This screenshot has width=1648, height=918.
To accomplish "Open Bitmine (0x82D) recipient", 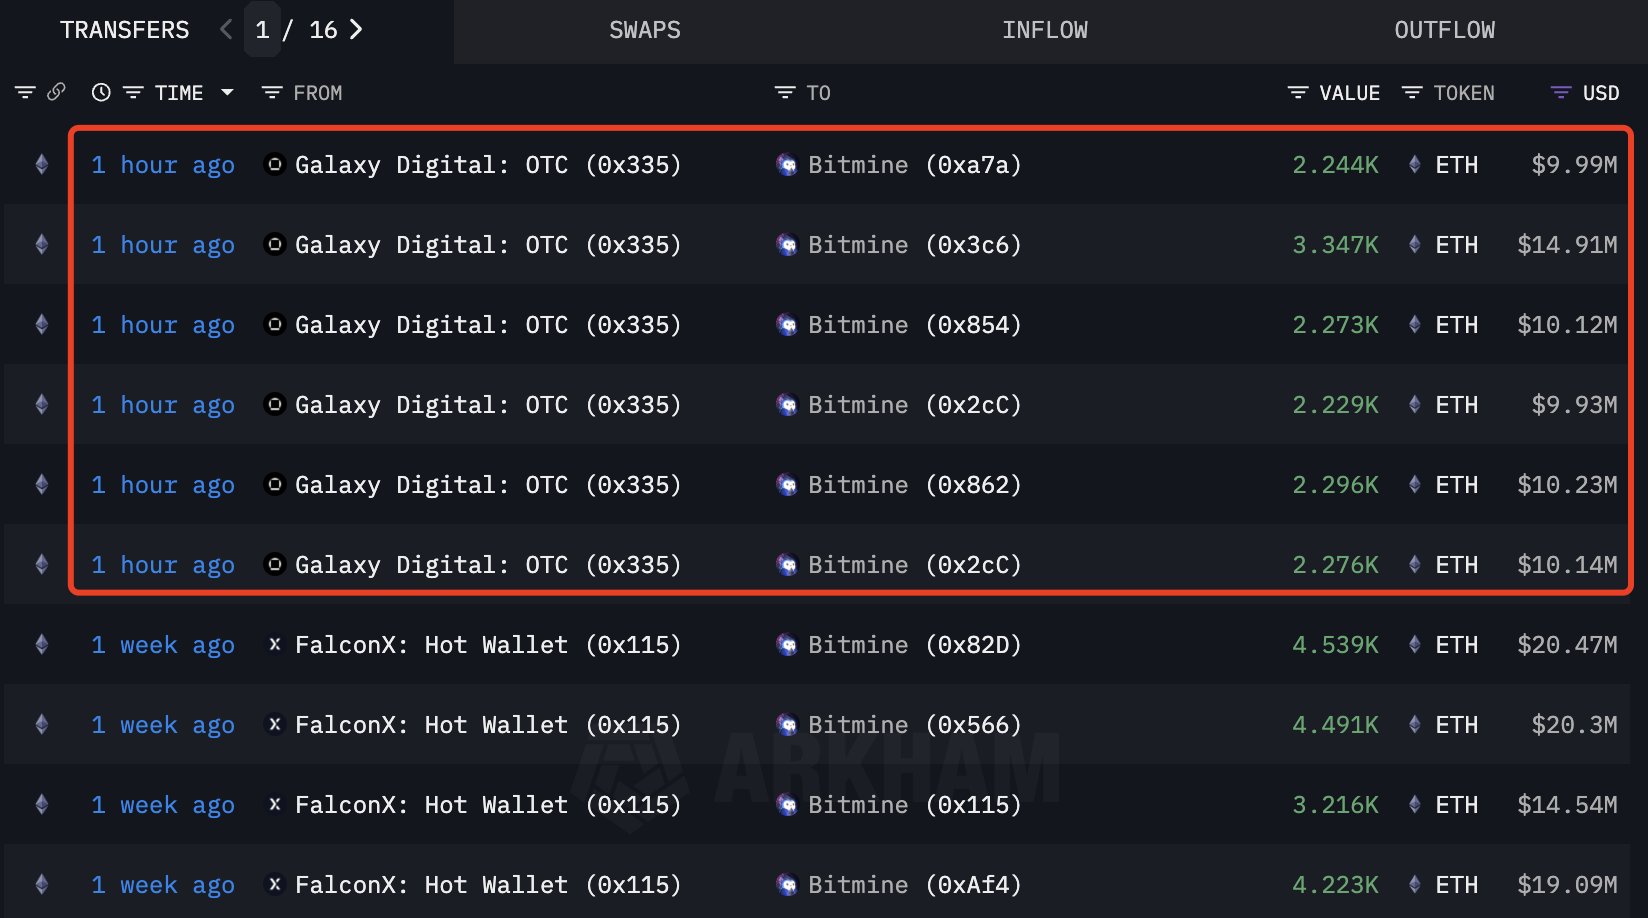I will click(x=915, y=645).
